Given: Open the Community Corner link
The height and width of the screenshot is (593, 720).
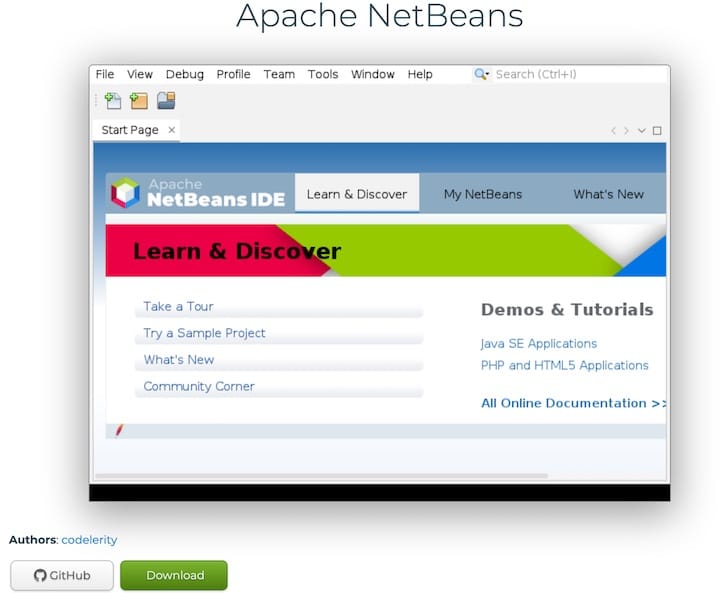Looking at the screenshot, I should click(199, 386).
